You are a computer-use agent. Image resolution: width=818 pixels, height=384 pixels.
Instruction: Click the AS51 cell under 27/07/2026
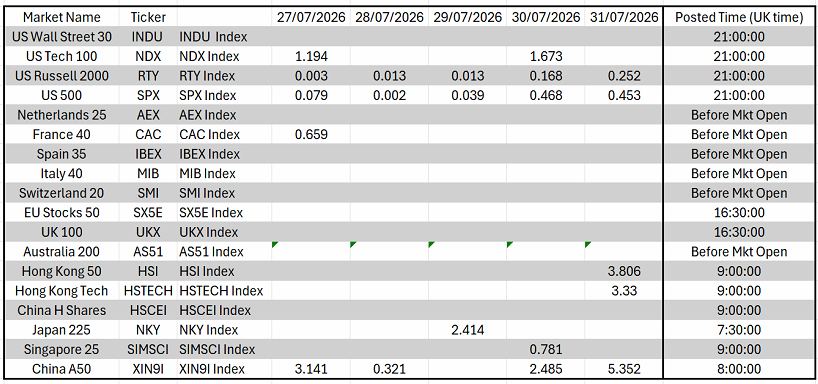(x=311, y=251)
